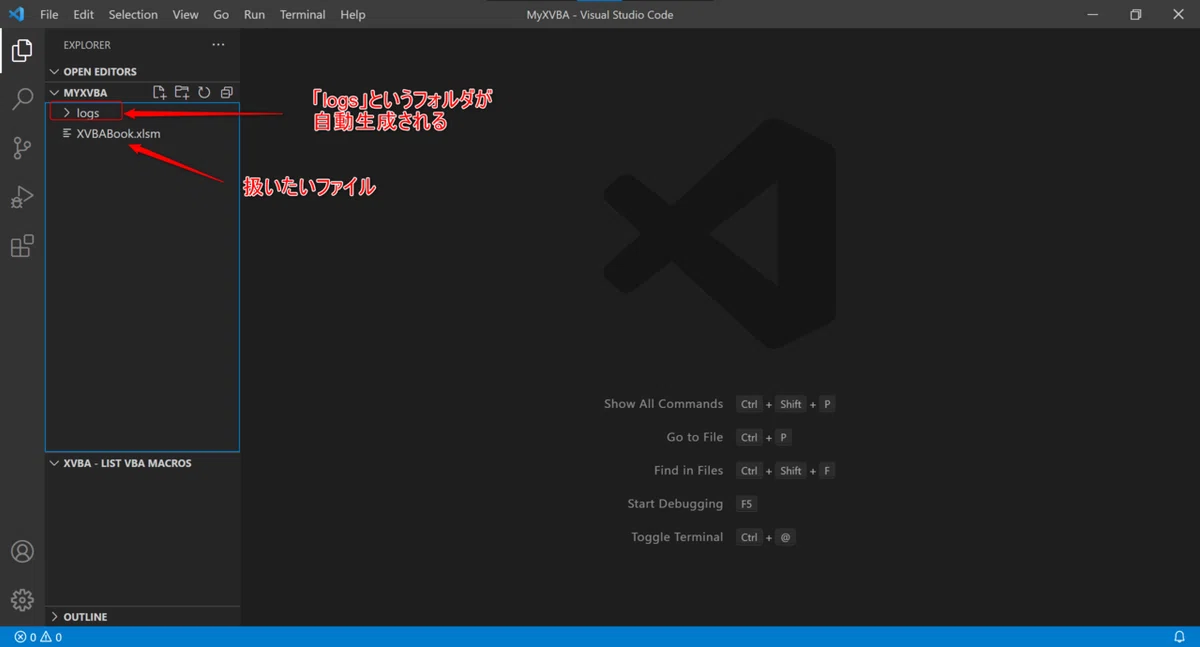
Task: Open the Run and Debug view icon
Action: [x=22, y=197]
